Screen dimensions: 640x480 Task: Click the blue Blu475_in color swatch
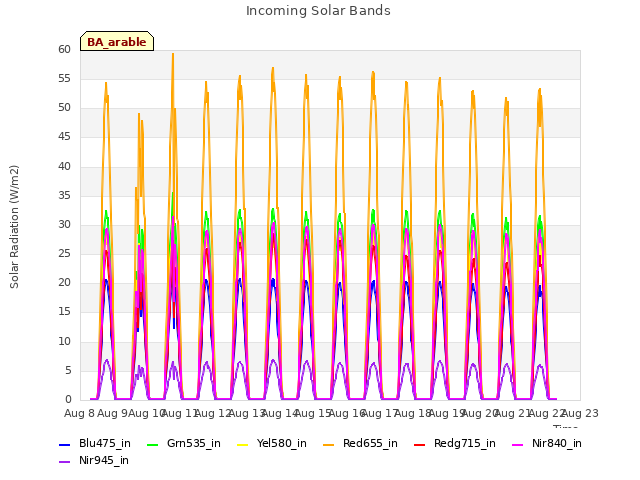(64, 444)
